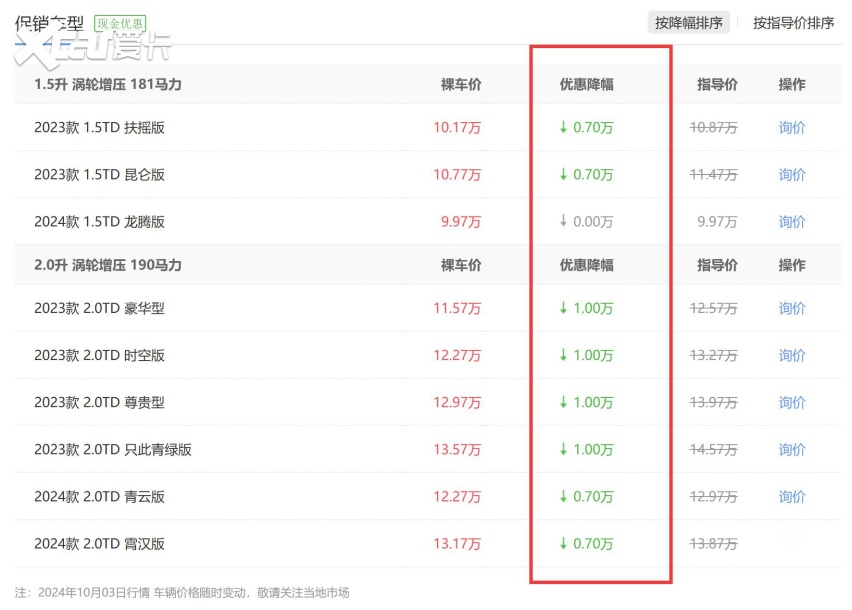Click 询价 for 2024款 2.0TD 青云版
Screen dimensions: 852x610
coord(792,496)
